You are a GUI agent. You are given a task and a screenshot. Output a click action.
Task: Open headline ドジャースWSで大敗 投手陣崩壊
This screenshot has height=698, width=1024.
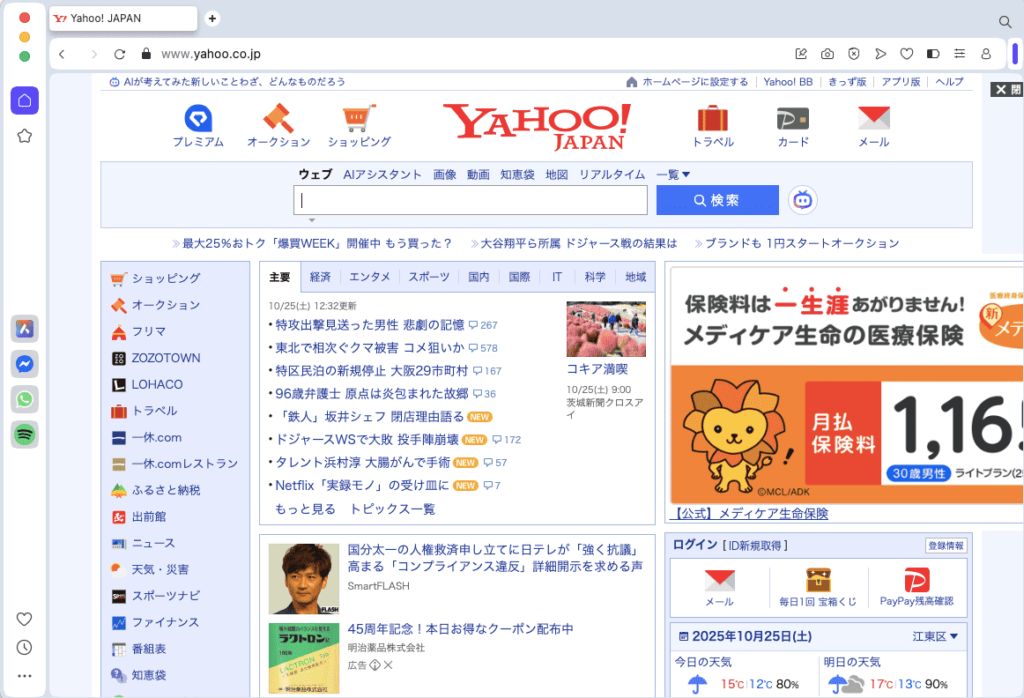coord(367,439)
